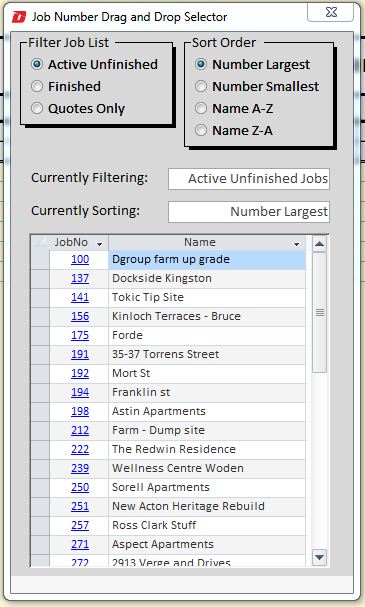The width and height of the screenshot is (365, 607).
Task: Open job number 194 link
Action: (80, 392)
